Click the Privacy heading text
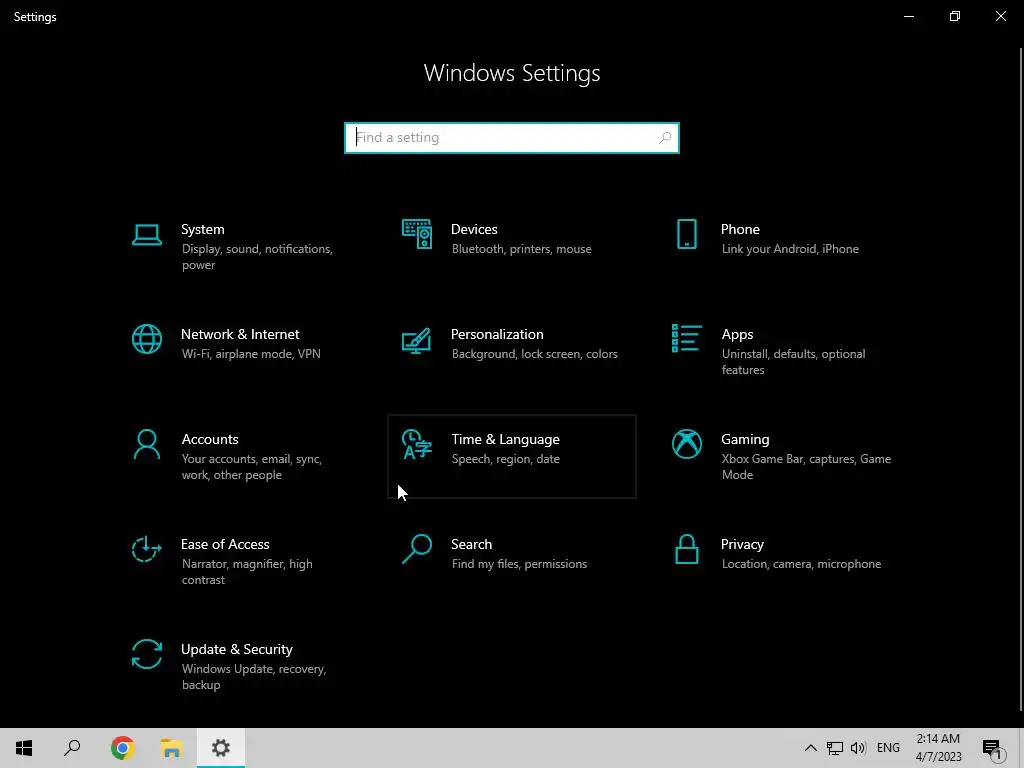The width and height of the screenshot is (1024, 768). tap(742, 545)
